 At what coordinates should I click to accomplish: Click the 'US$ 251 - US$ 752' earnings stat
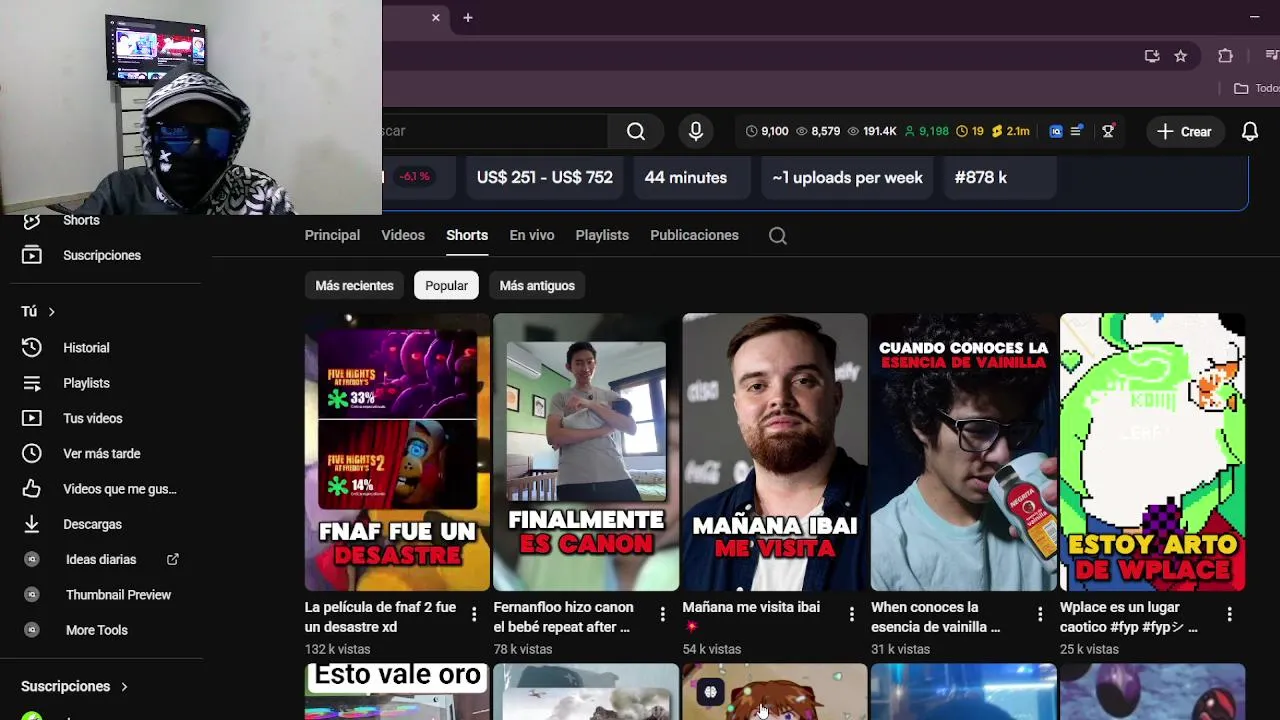pos(544,177)
